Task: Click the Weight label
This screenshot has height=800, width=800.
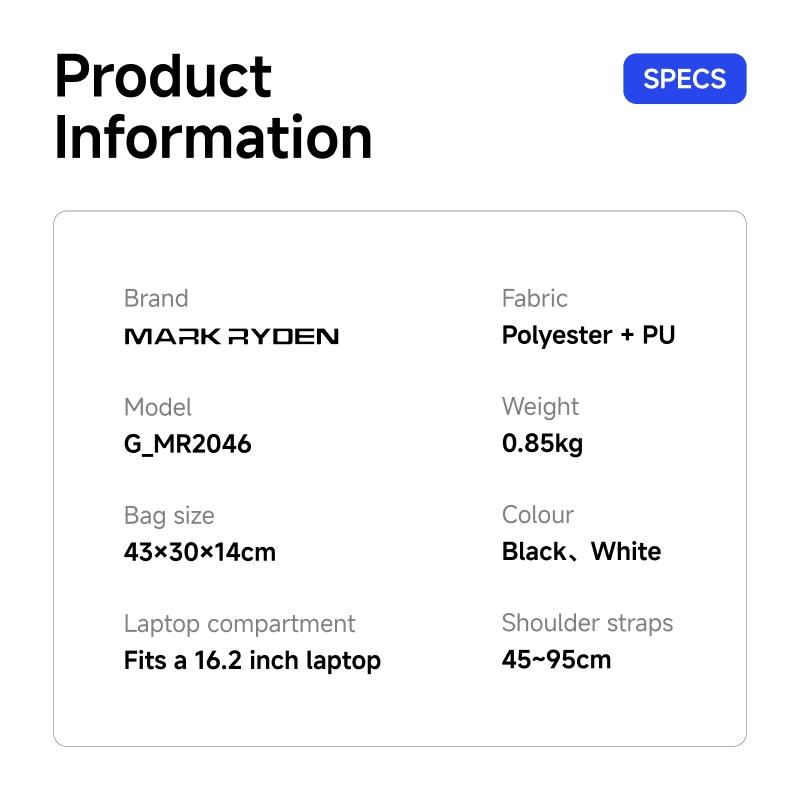Action: pyautogui.click(x=540, y=407)
